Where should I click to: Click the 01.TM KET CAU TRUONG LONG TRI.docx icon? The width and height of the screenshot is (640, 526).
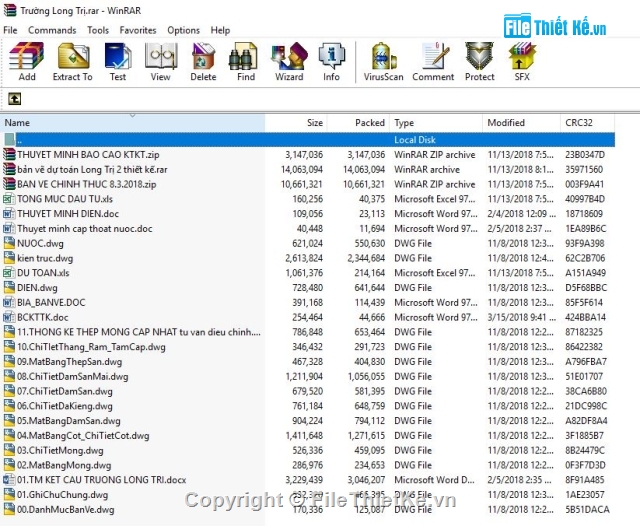coord(9,479)
